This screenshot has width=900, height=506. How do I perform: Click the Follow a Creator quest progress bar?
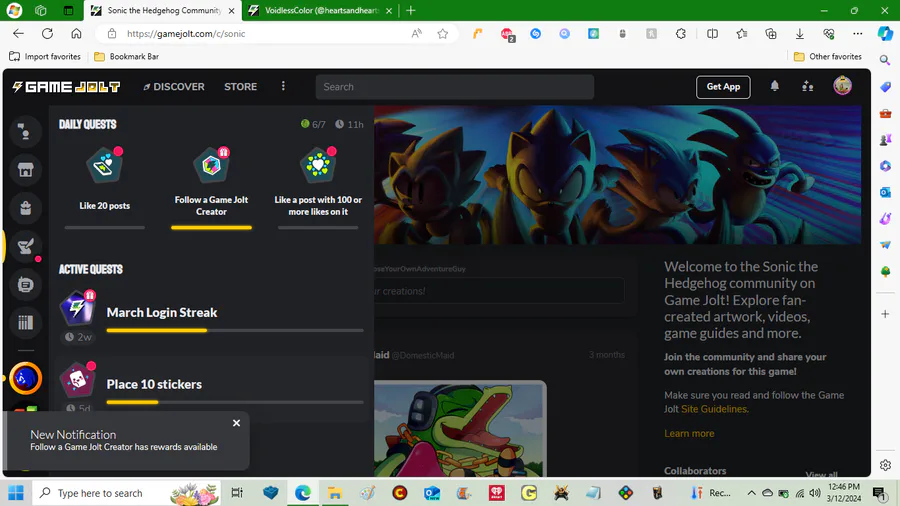(211, 228)
